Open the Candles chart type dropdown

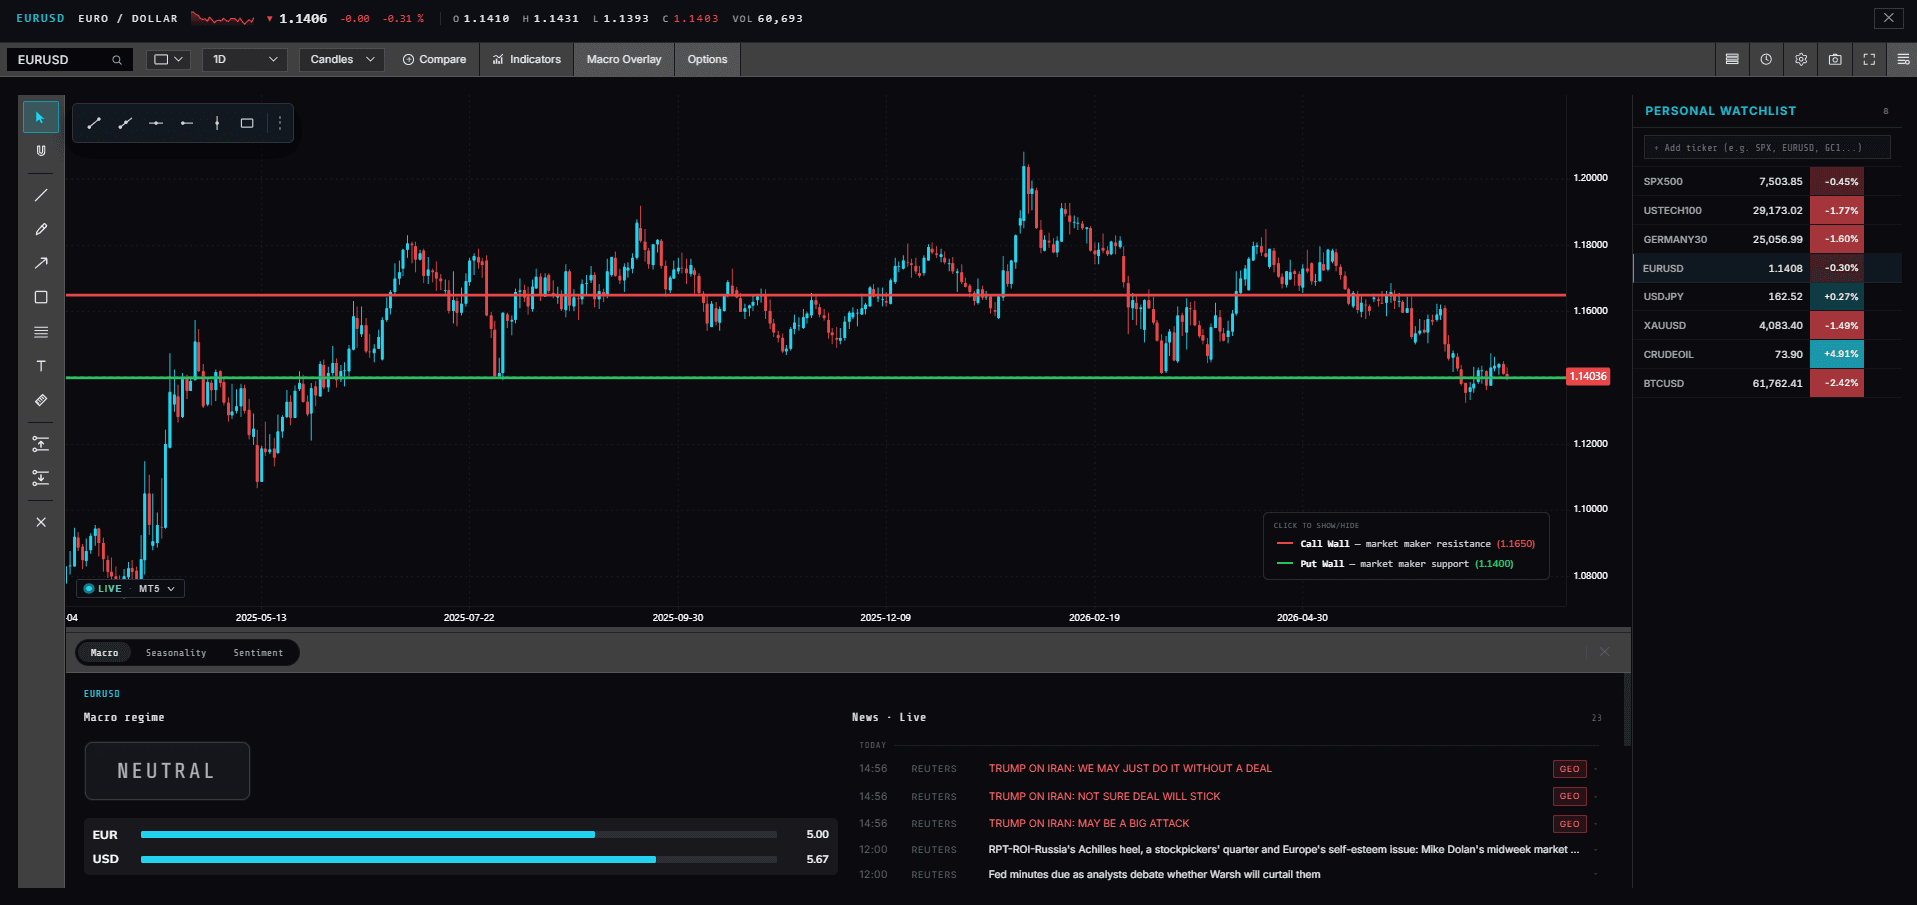point(342,59)
